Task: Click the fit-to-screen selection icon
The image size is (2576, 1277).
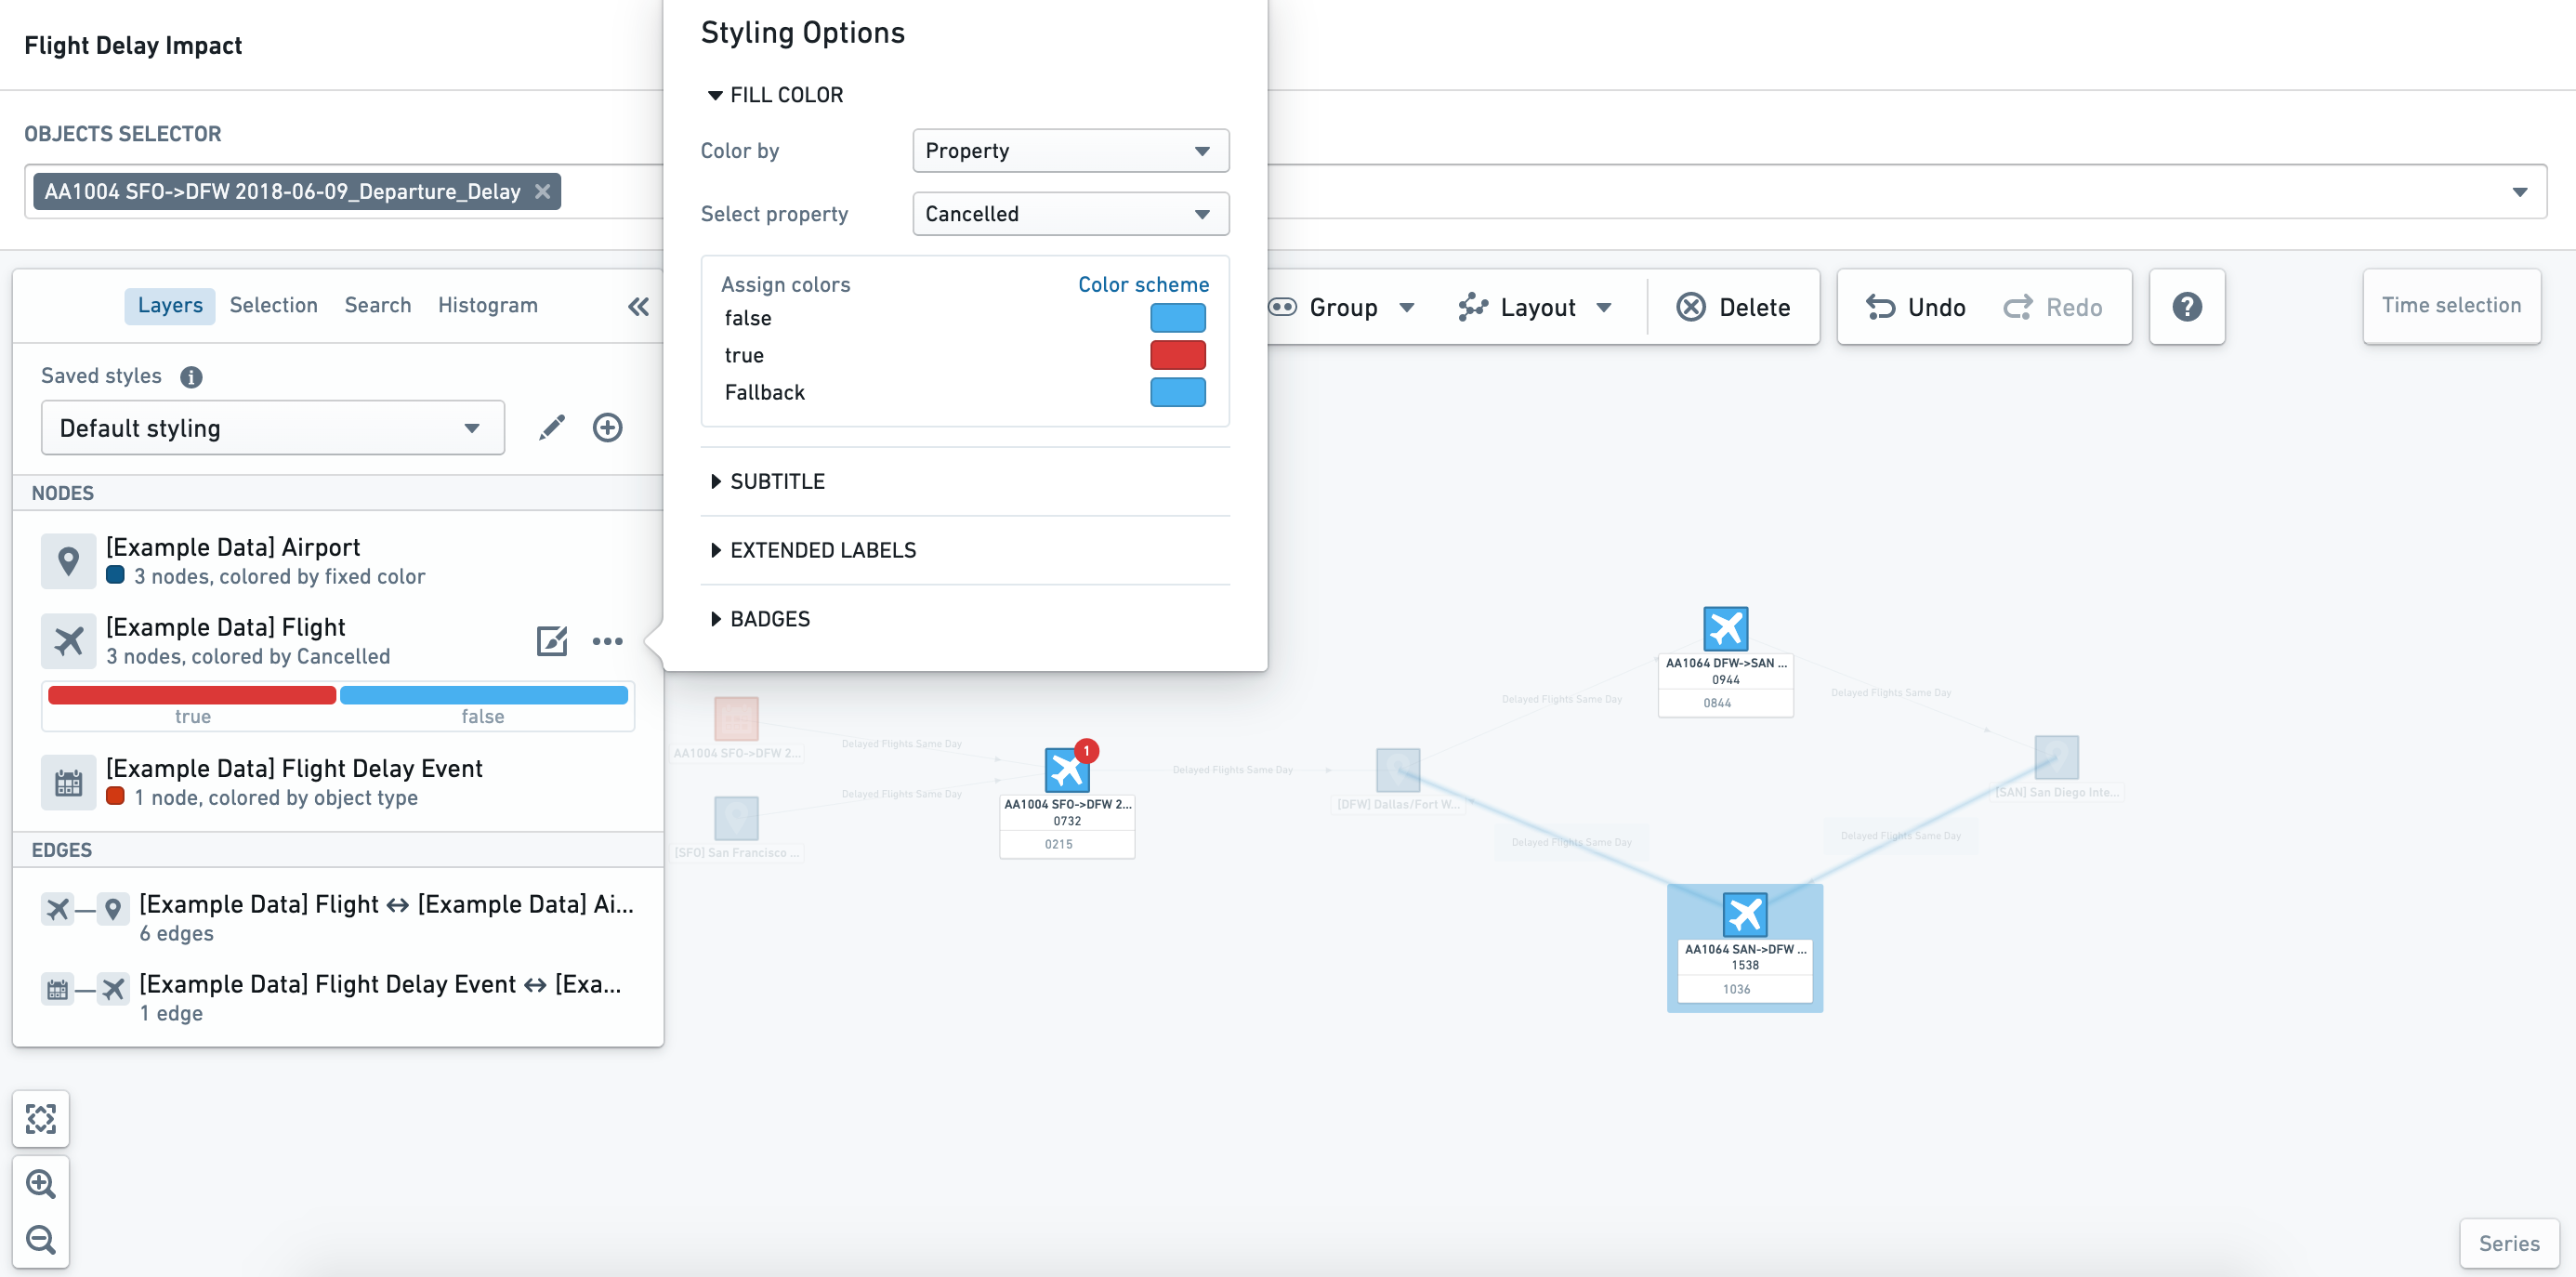Action: pos(41,1119)
